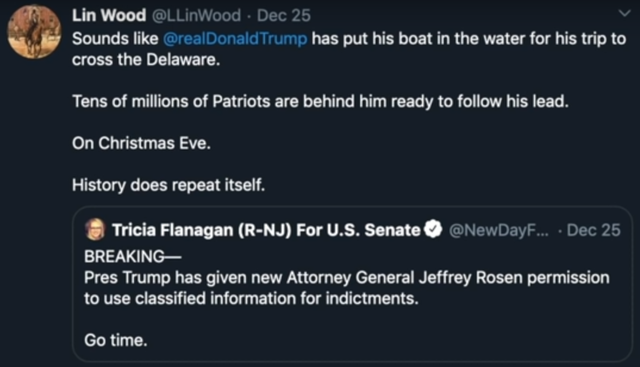Click the 'Go time.' line in quote
Viewport: 640px width, 367px height.
coord(116,340)
